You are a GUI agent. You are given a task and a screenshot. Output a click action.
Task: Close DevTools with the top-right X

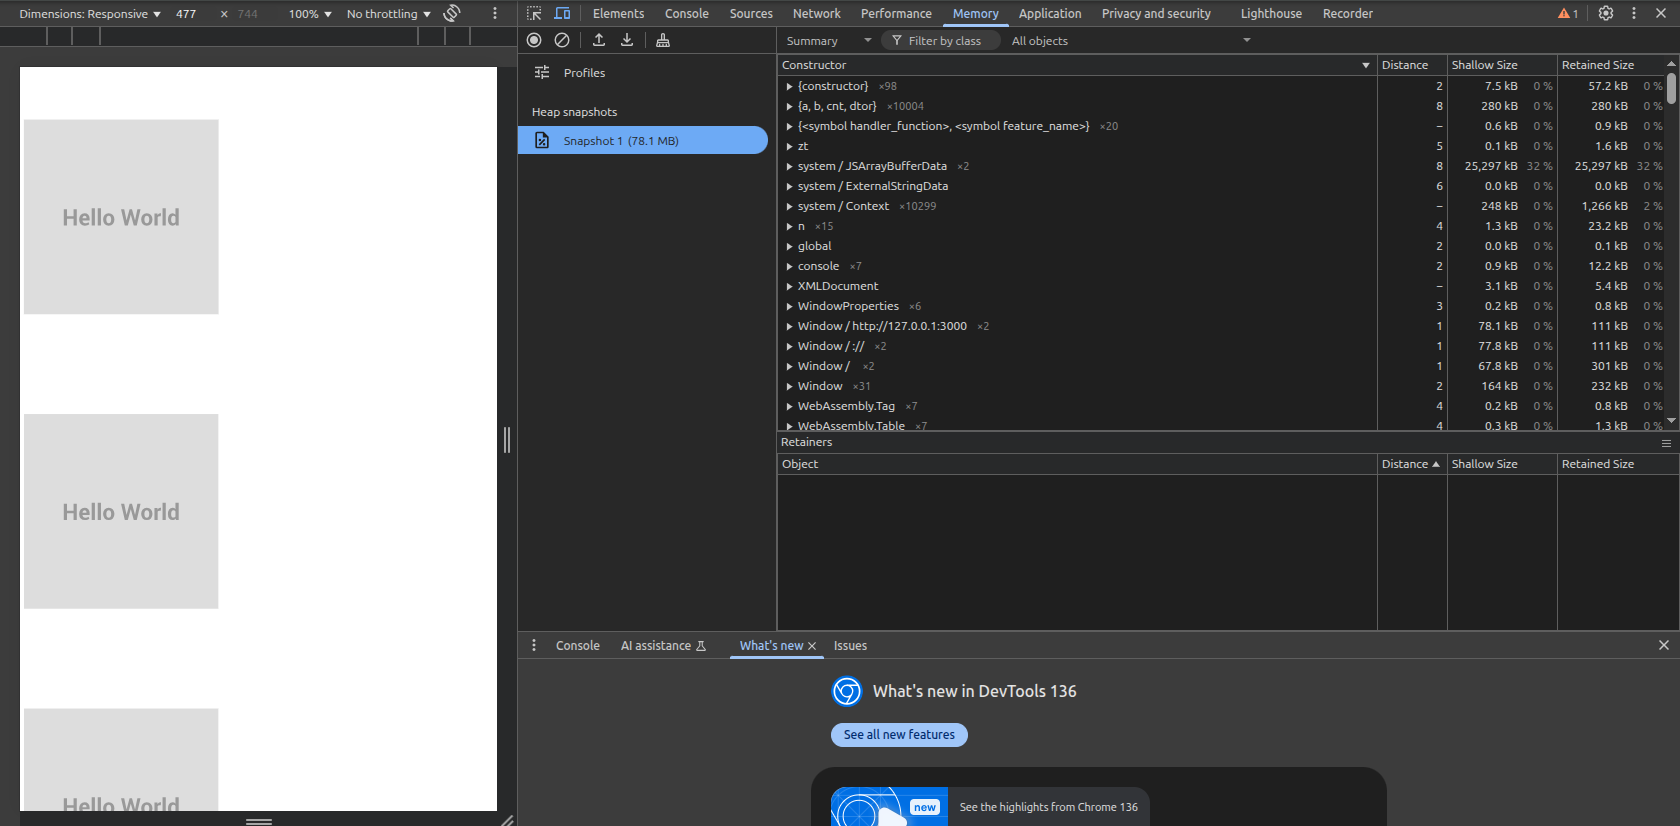1661,13
